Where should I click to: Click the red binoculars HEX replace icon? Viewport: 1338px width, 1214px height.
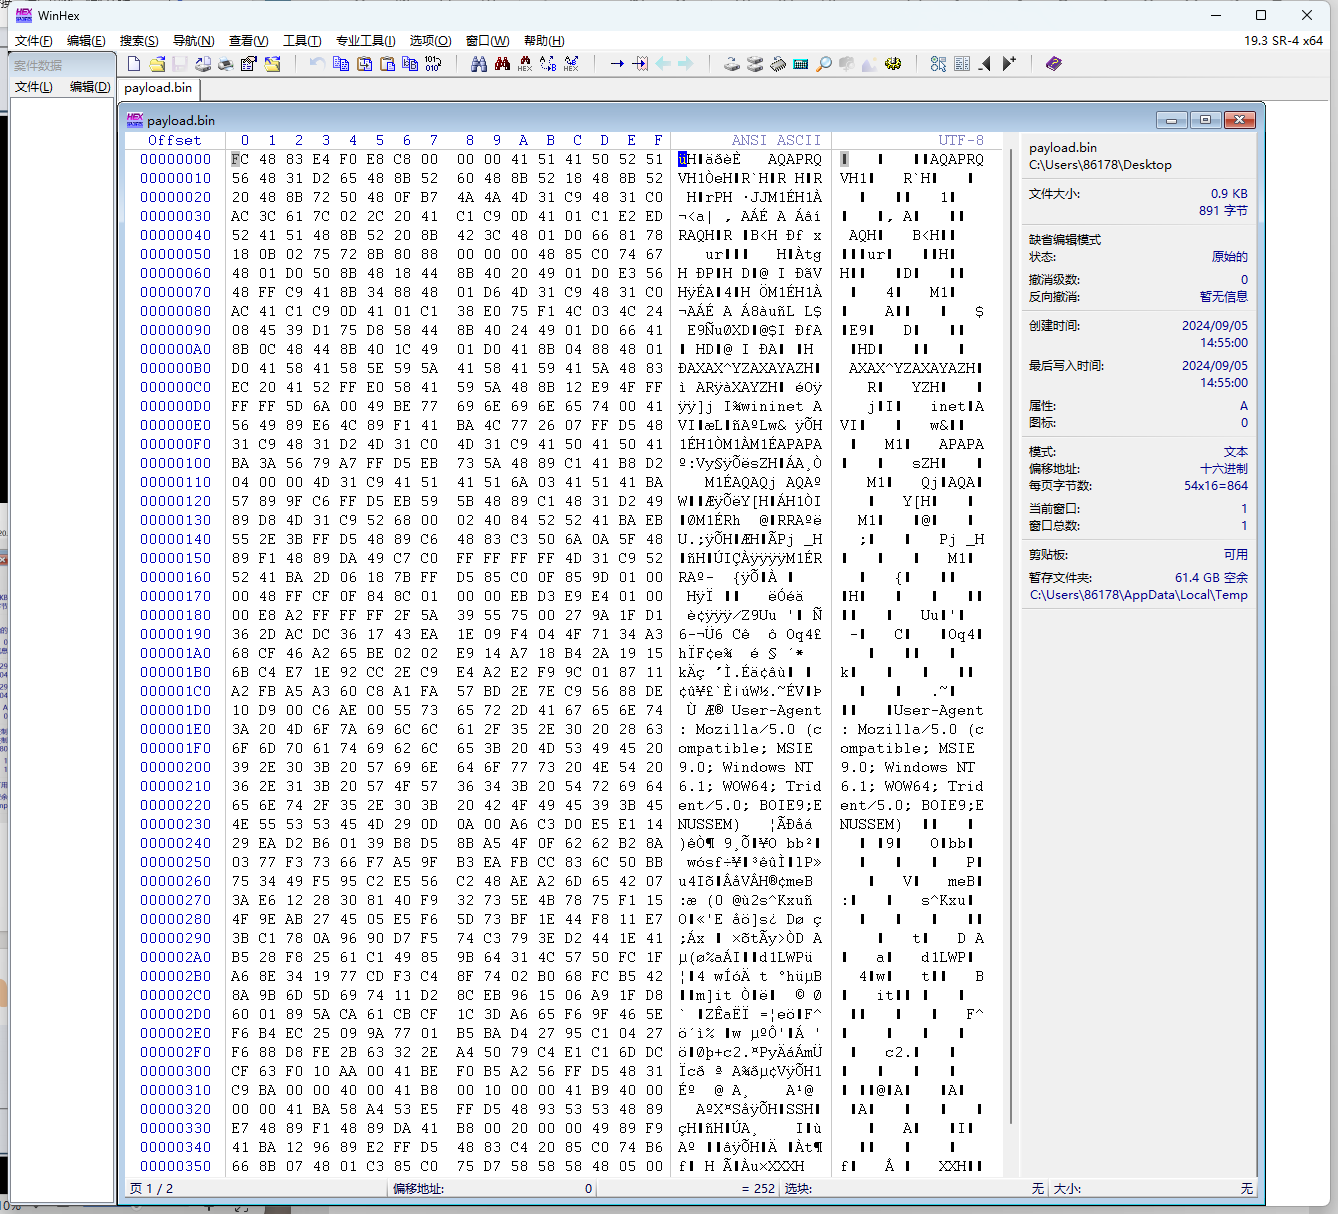tap(525, 63)
